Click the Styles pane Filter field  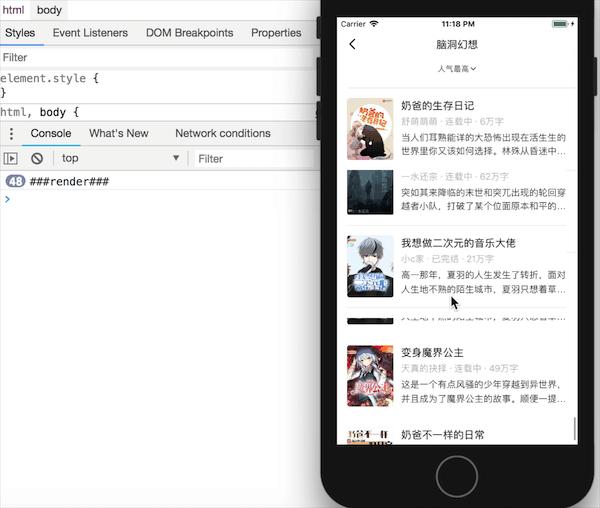point(159,57)
